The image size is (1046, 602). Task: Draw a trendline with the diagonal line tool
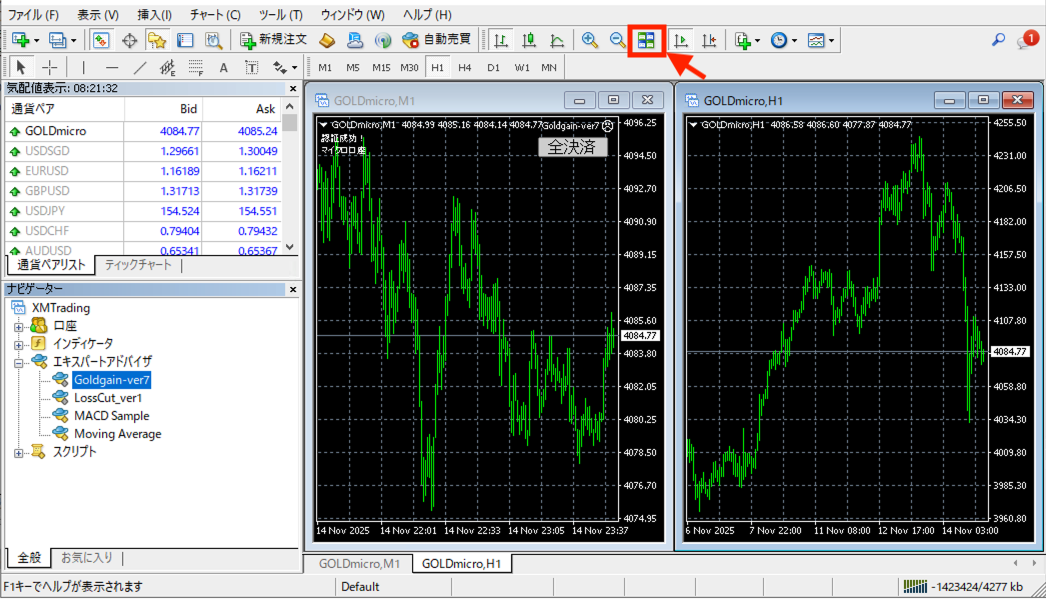tap(140, 68)
